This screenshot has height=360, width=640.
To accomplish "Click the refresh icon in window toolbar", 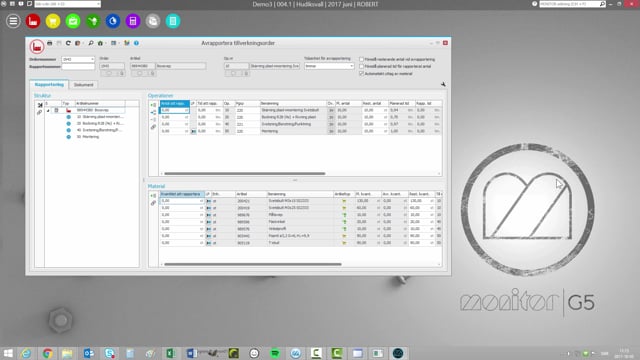I will [x=68, y=43].
